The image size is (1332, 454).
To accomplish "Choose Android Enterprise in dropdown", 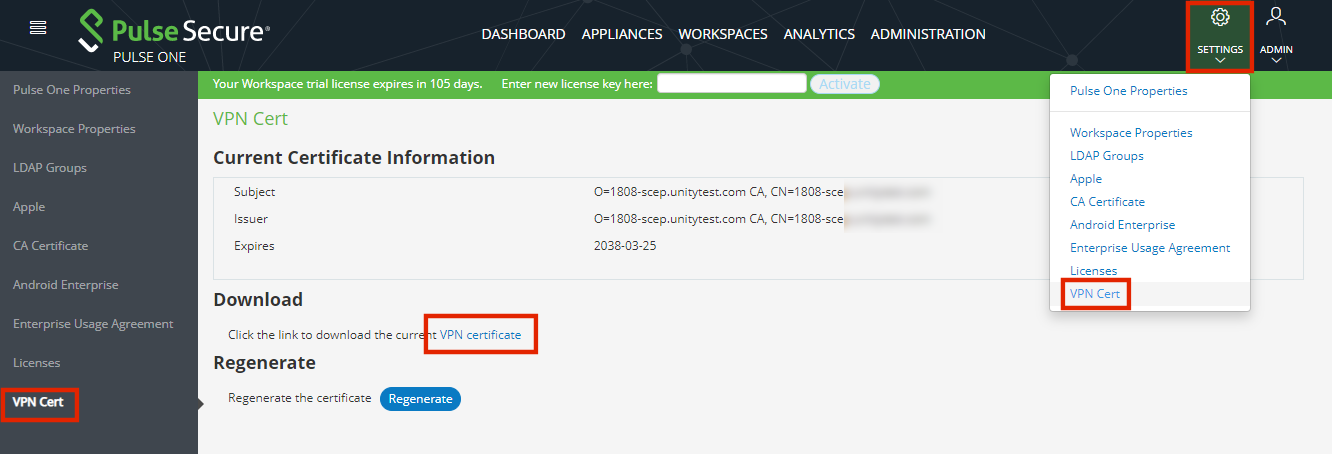I will [x=1123, y=225].
